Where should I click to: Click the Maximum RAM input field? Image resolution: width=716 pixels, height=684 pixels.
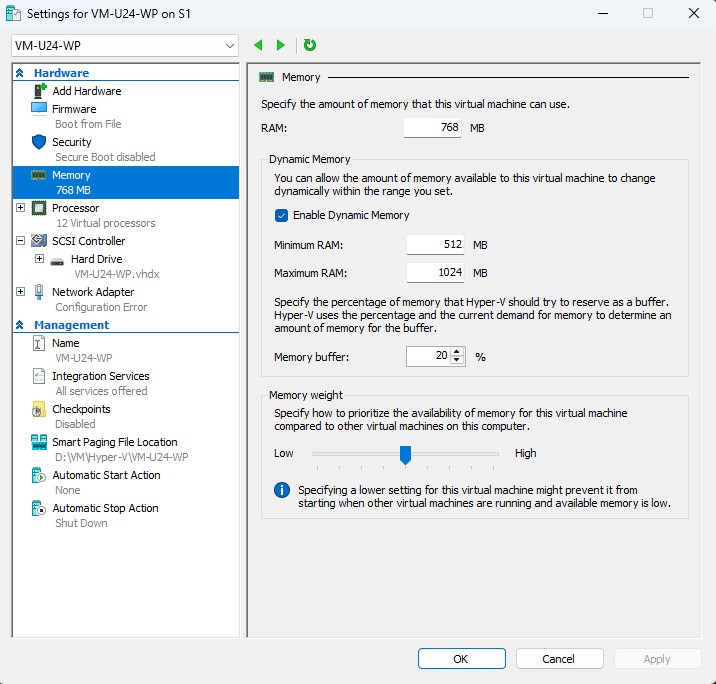pyautogui.click(x=436, y=273)
